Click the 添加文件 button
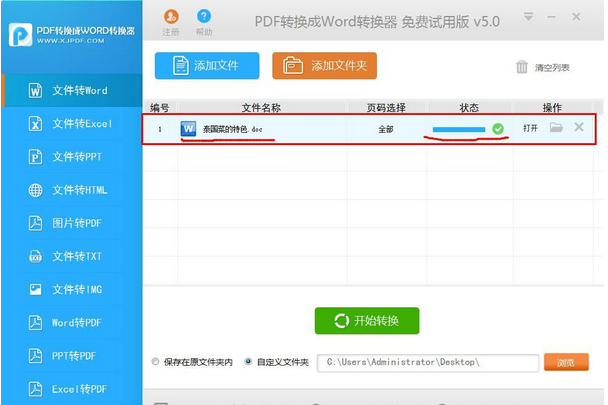The width and height of the screenshot is (608, 405). click(x=207, y=66)
